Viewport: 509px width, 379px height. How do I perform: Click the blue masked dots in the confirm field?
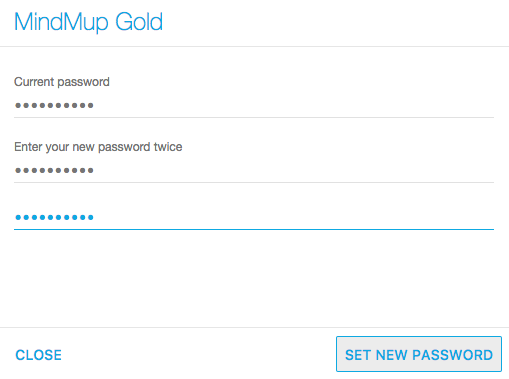(54, 218)
